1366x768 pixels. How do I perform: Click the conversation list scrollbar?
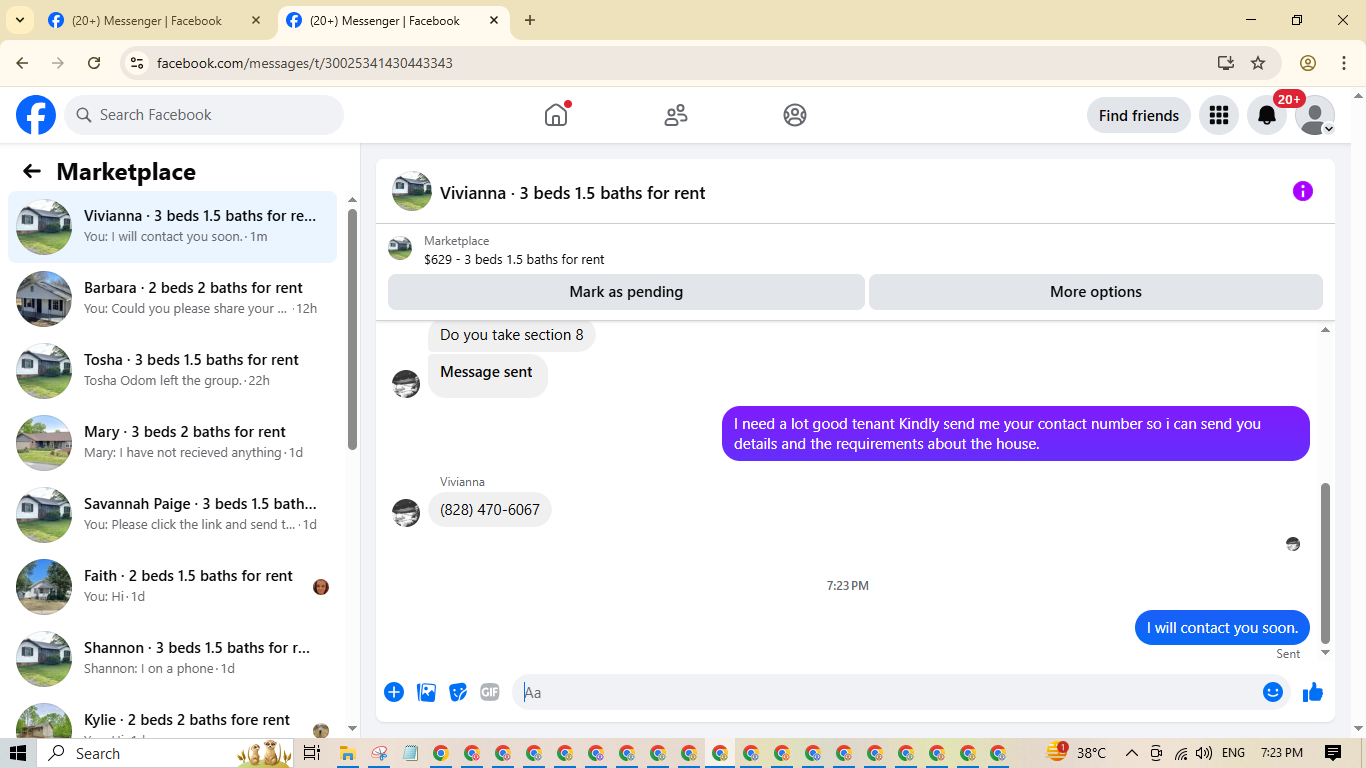pos(352,330)
